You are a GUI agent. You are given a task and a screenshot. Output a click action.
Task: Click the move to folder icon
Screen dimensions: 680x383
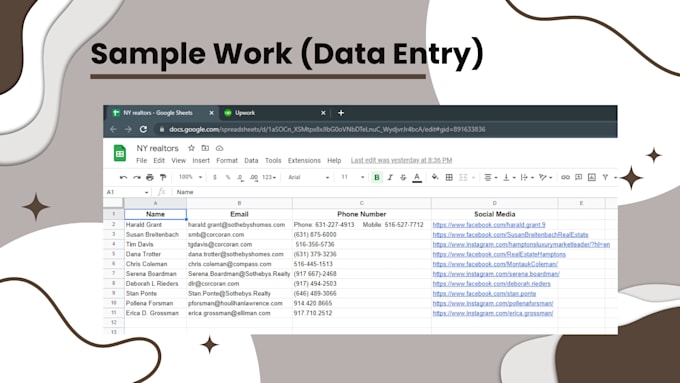click(x=205, y=148)
